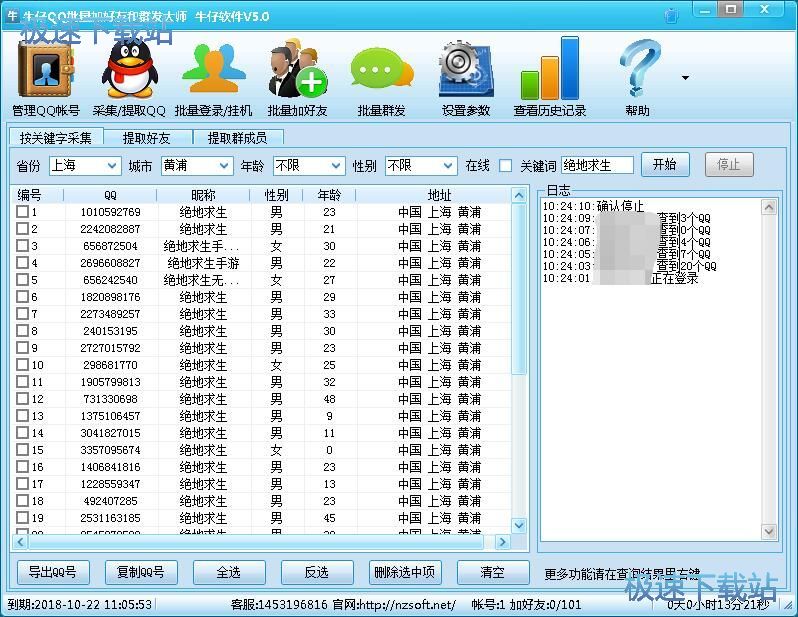Check row 15 QQ 3357095674
The height and width of the screenshot is (617, 798).
[22, 450]
